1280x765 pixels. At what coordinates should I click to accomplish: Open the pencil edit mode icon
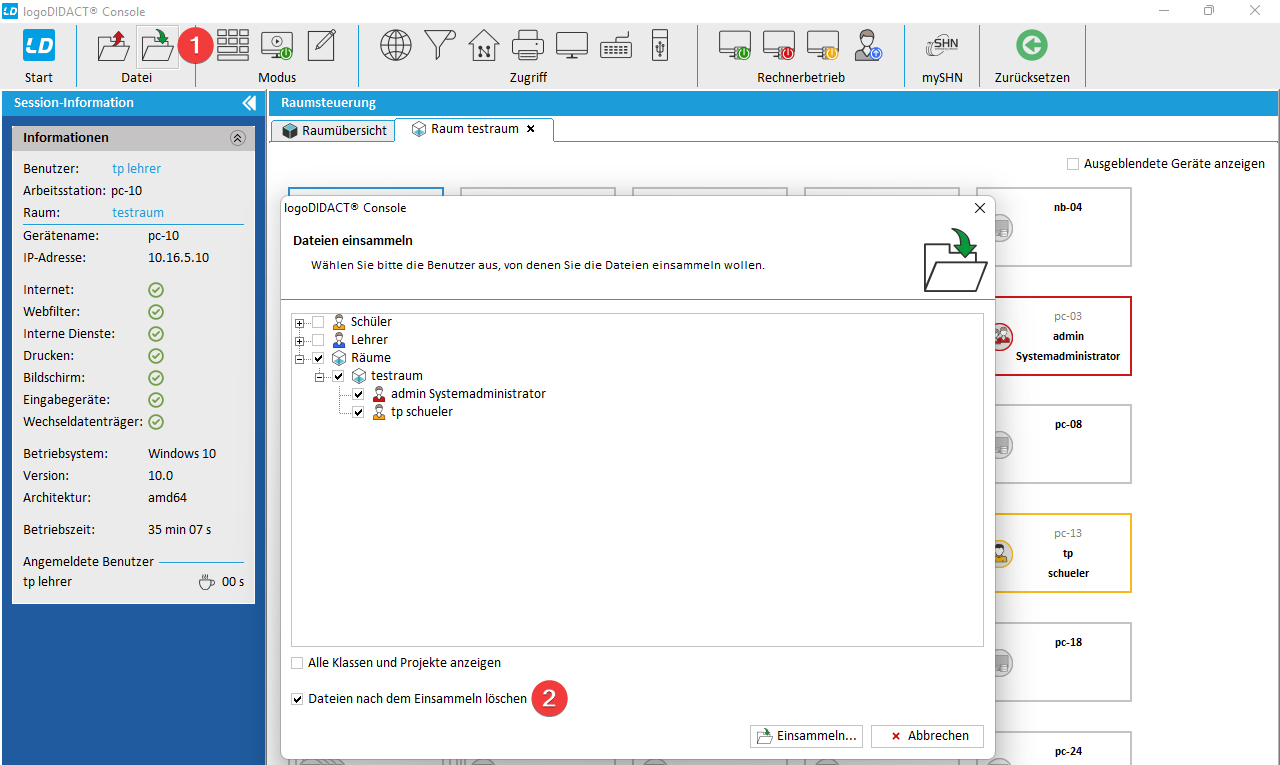(x=321, y=45)
